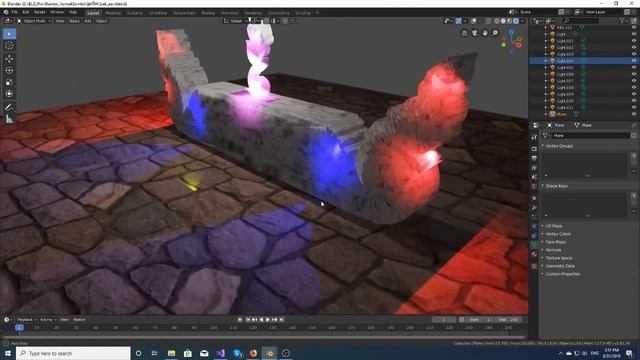Open the Object Mode dropdown

pos(34,21)
